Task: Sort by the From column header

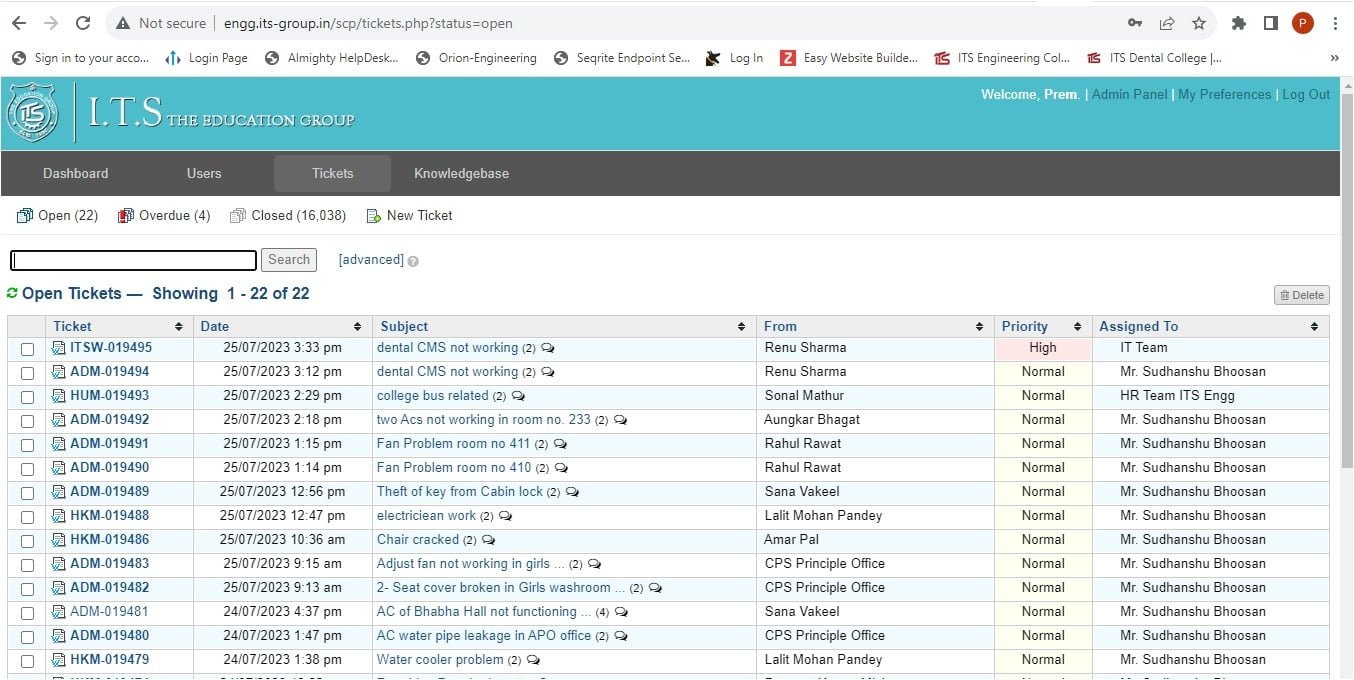Action: click(x=875, y=326)
